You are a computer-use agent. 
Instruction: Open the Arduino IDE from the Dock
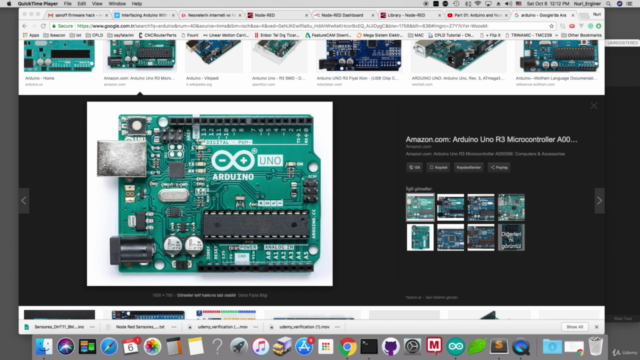click(456, 347)
